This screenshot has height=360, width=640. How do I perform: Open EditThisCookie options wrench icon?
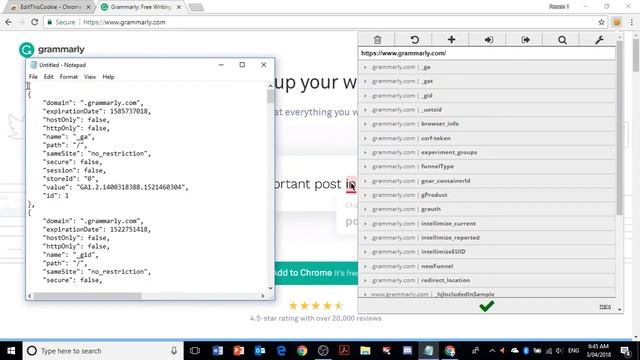(x=599, y=40)
